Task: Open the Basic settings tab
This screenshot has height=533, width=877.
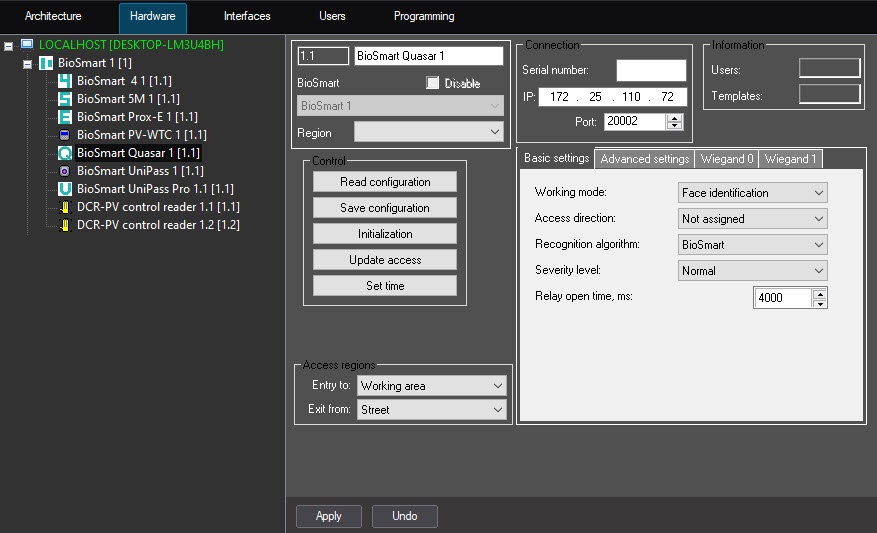Action: (557, 158)
